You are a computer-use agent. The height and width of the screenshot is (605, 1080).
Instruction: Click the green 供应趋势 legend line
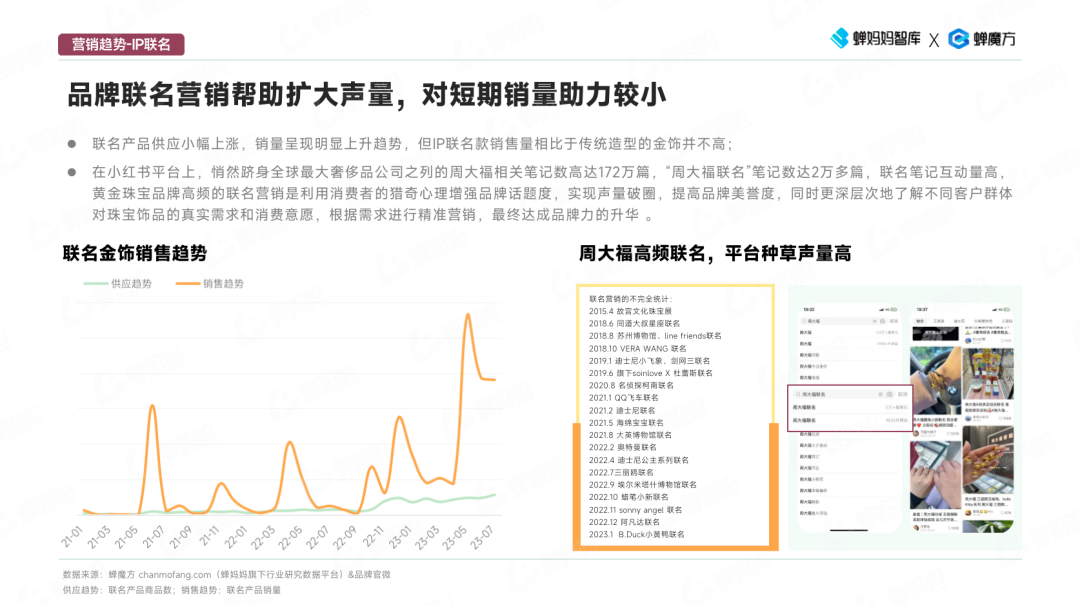click(x=96, y=283)
